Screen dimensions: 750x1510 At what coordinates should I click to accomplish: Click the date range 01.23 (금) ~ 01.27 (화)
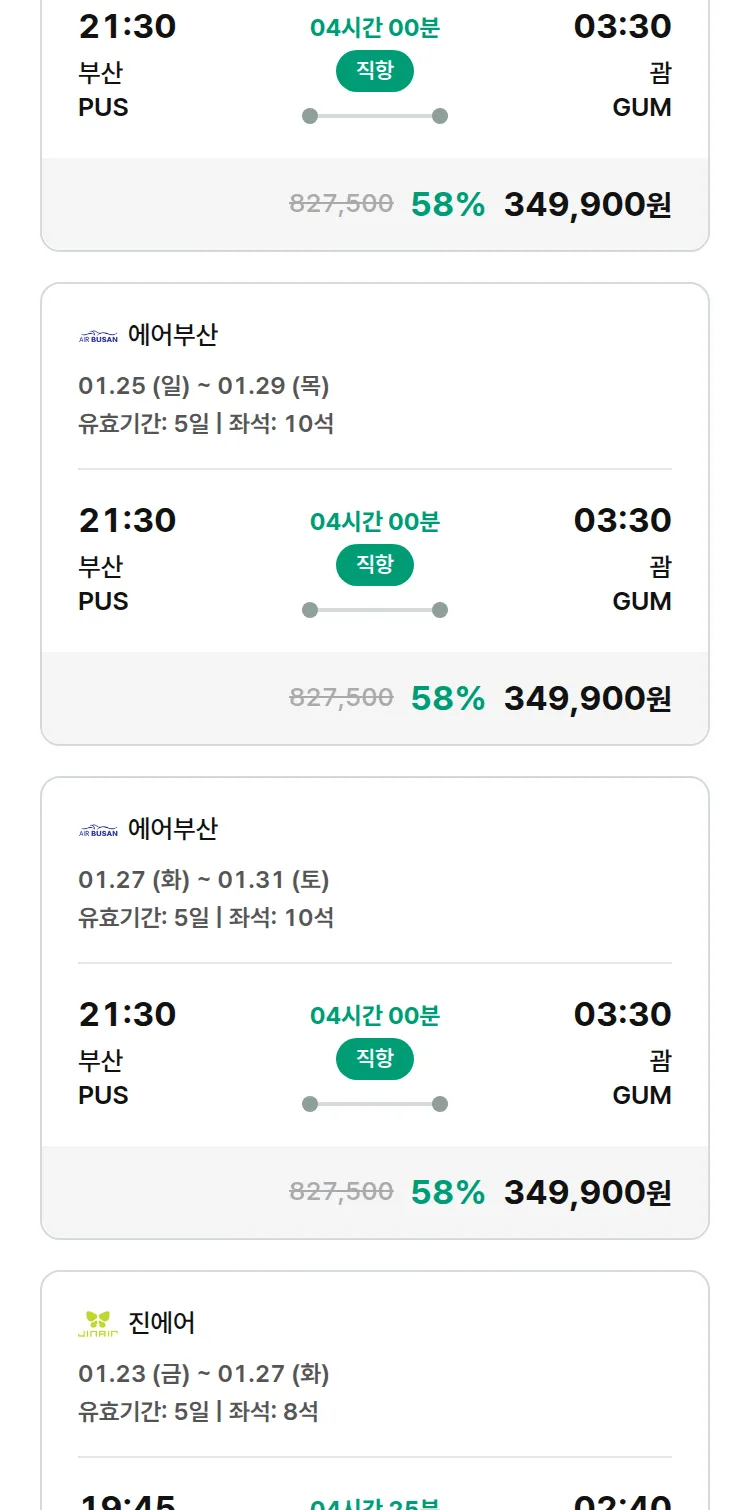pos(204,1374)
